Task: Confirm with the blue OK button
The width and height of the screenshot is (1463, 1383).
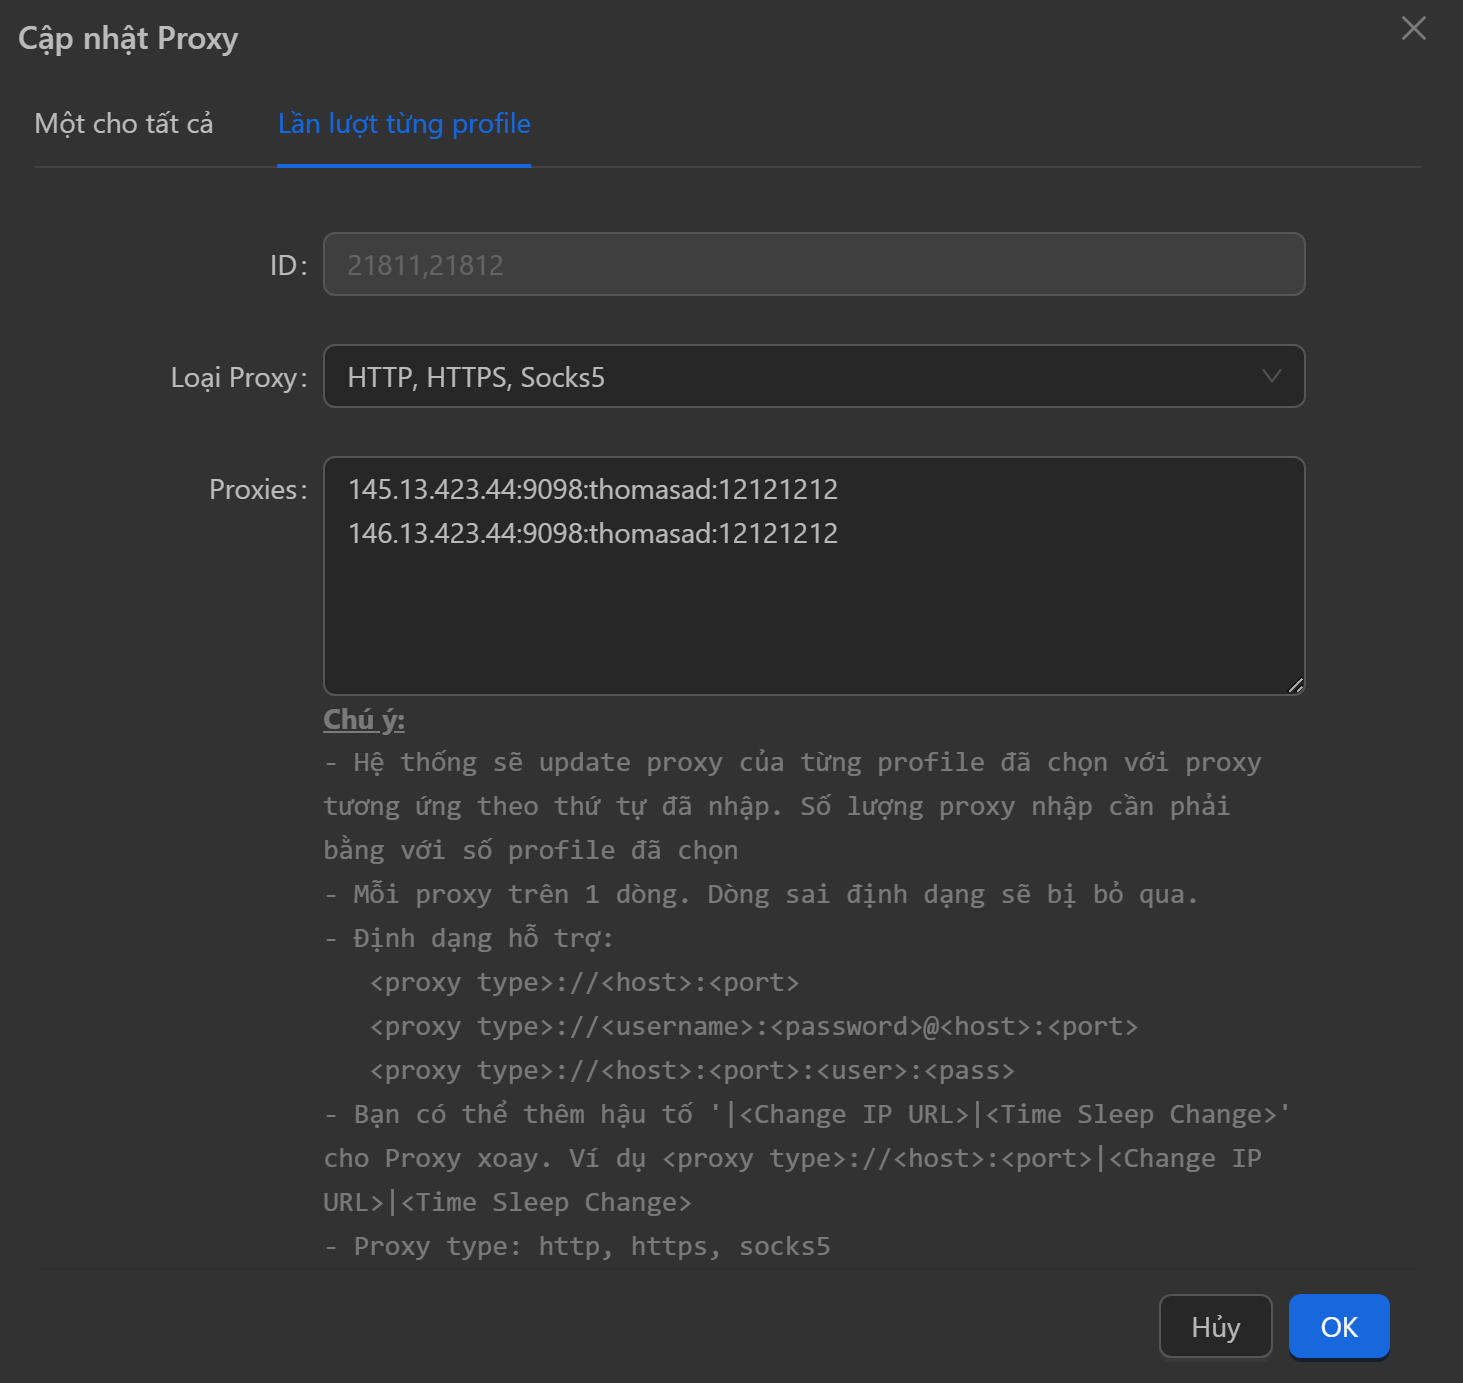Action: coord(1338,1327)
